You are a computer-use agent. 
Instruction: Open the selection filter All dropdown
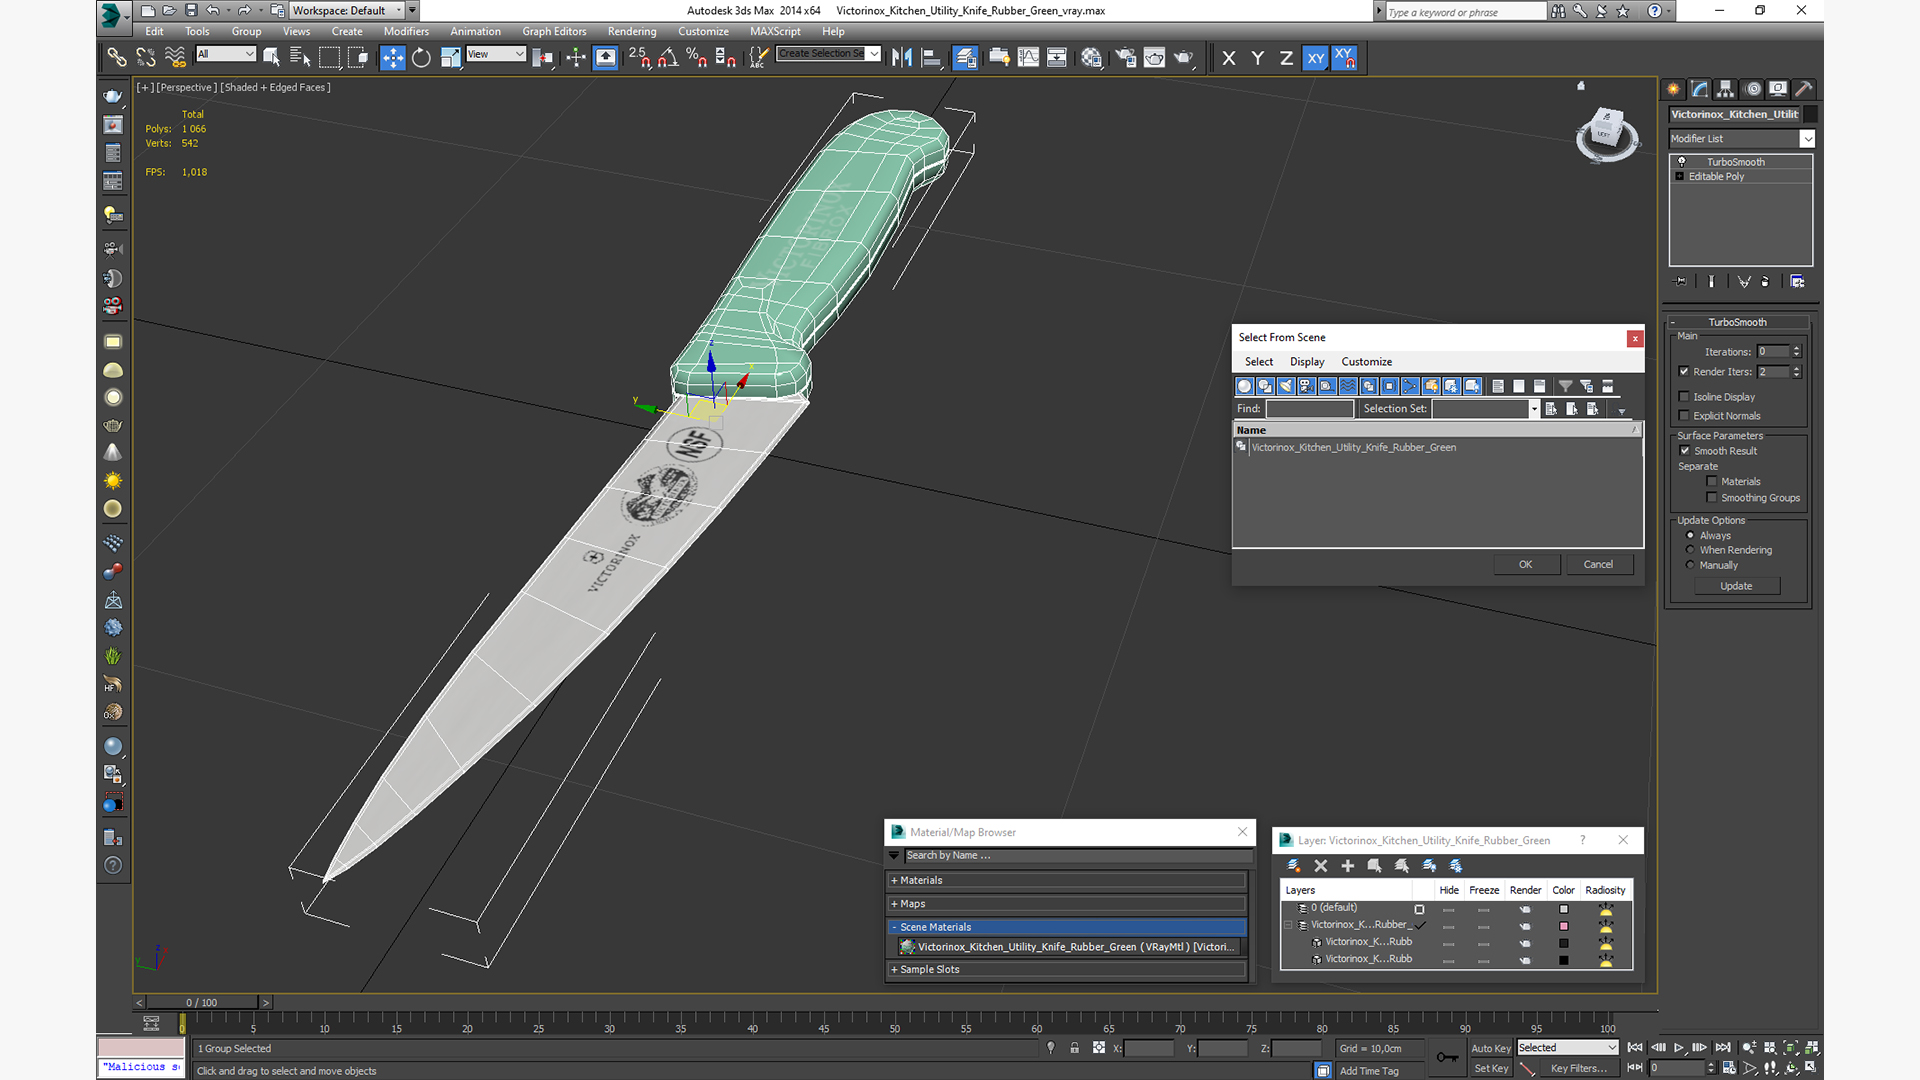click(226, 54)
